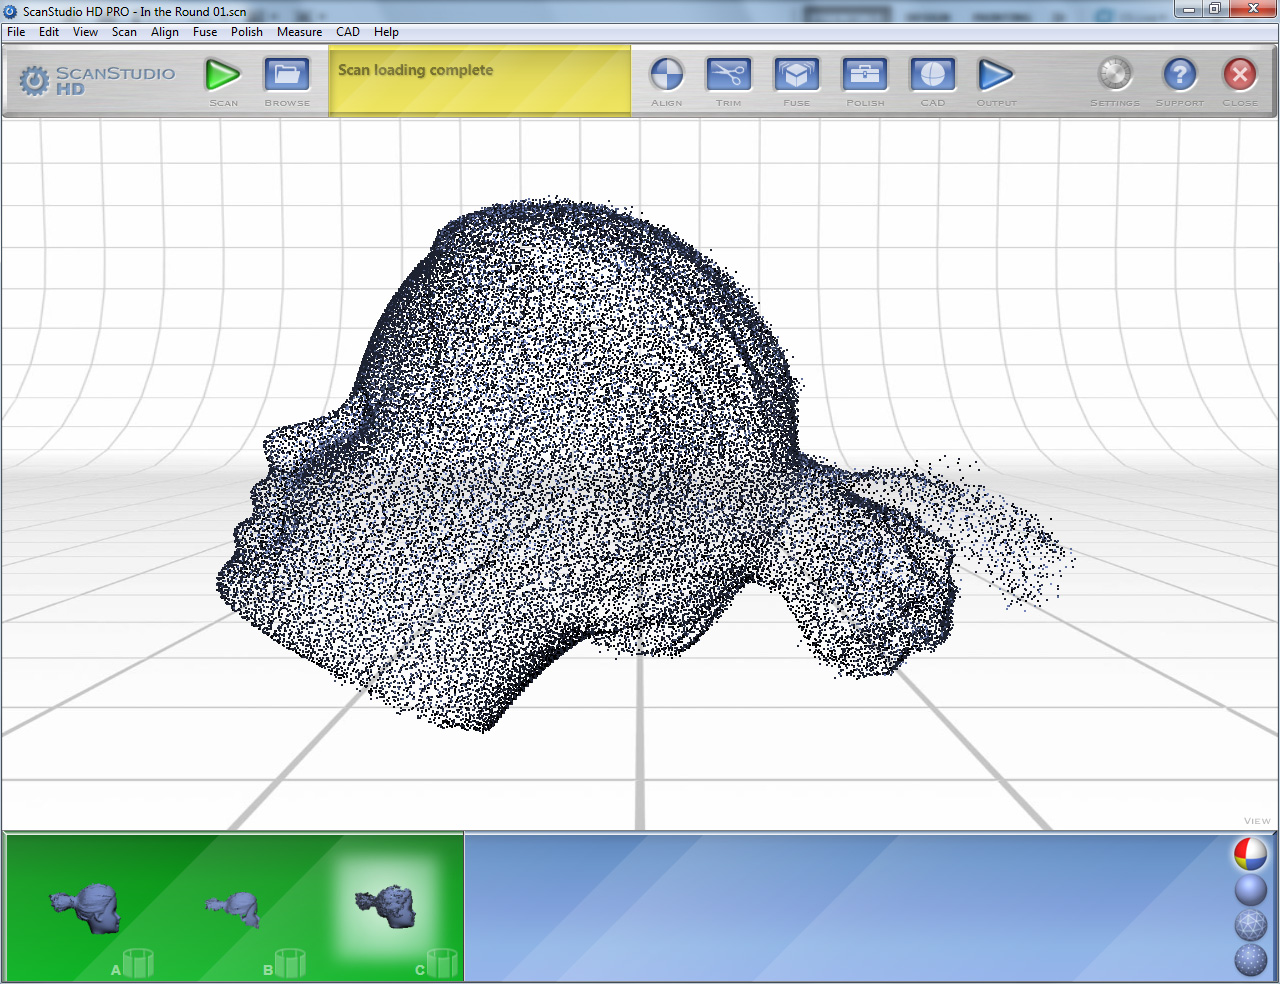The image size is (1280, 984).
Task: Click cylinder icon of scan B
Action: (290, 962)
